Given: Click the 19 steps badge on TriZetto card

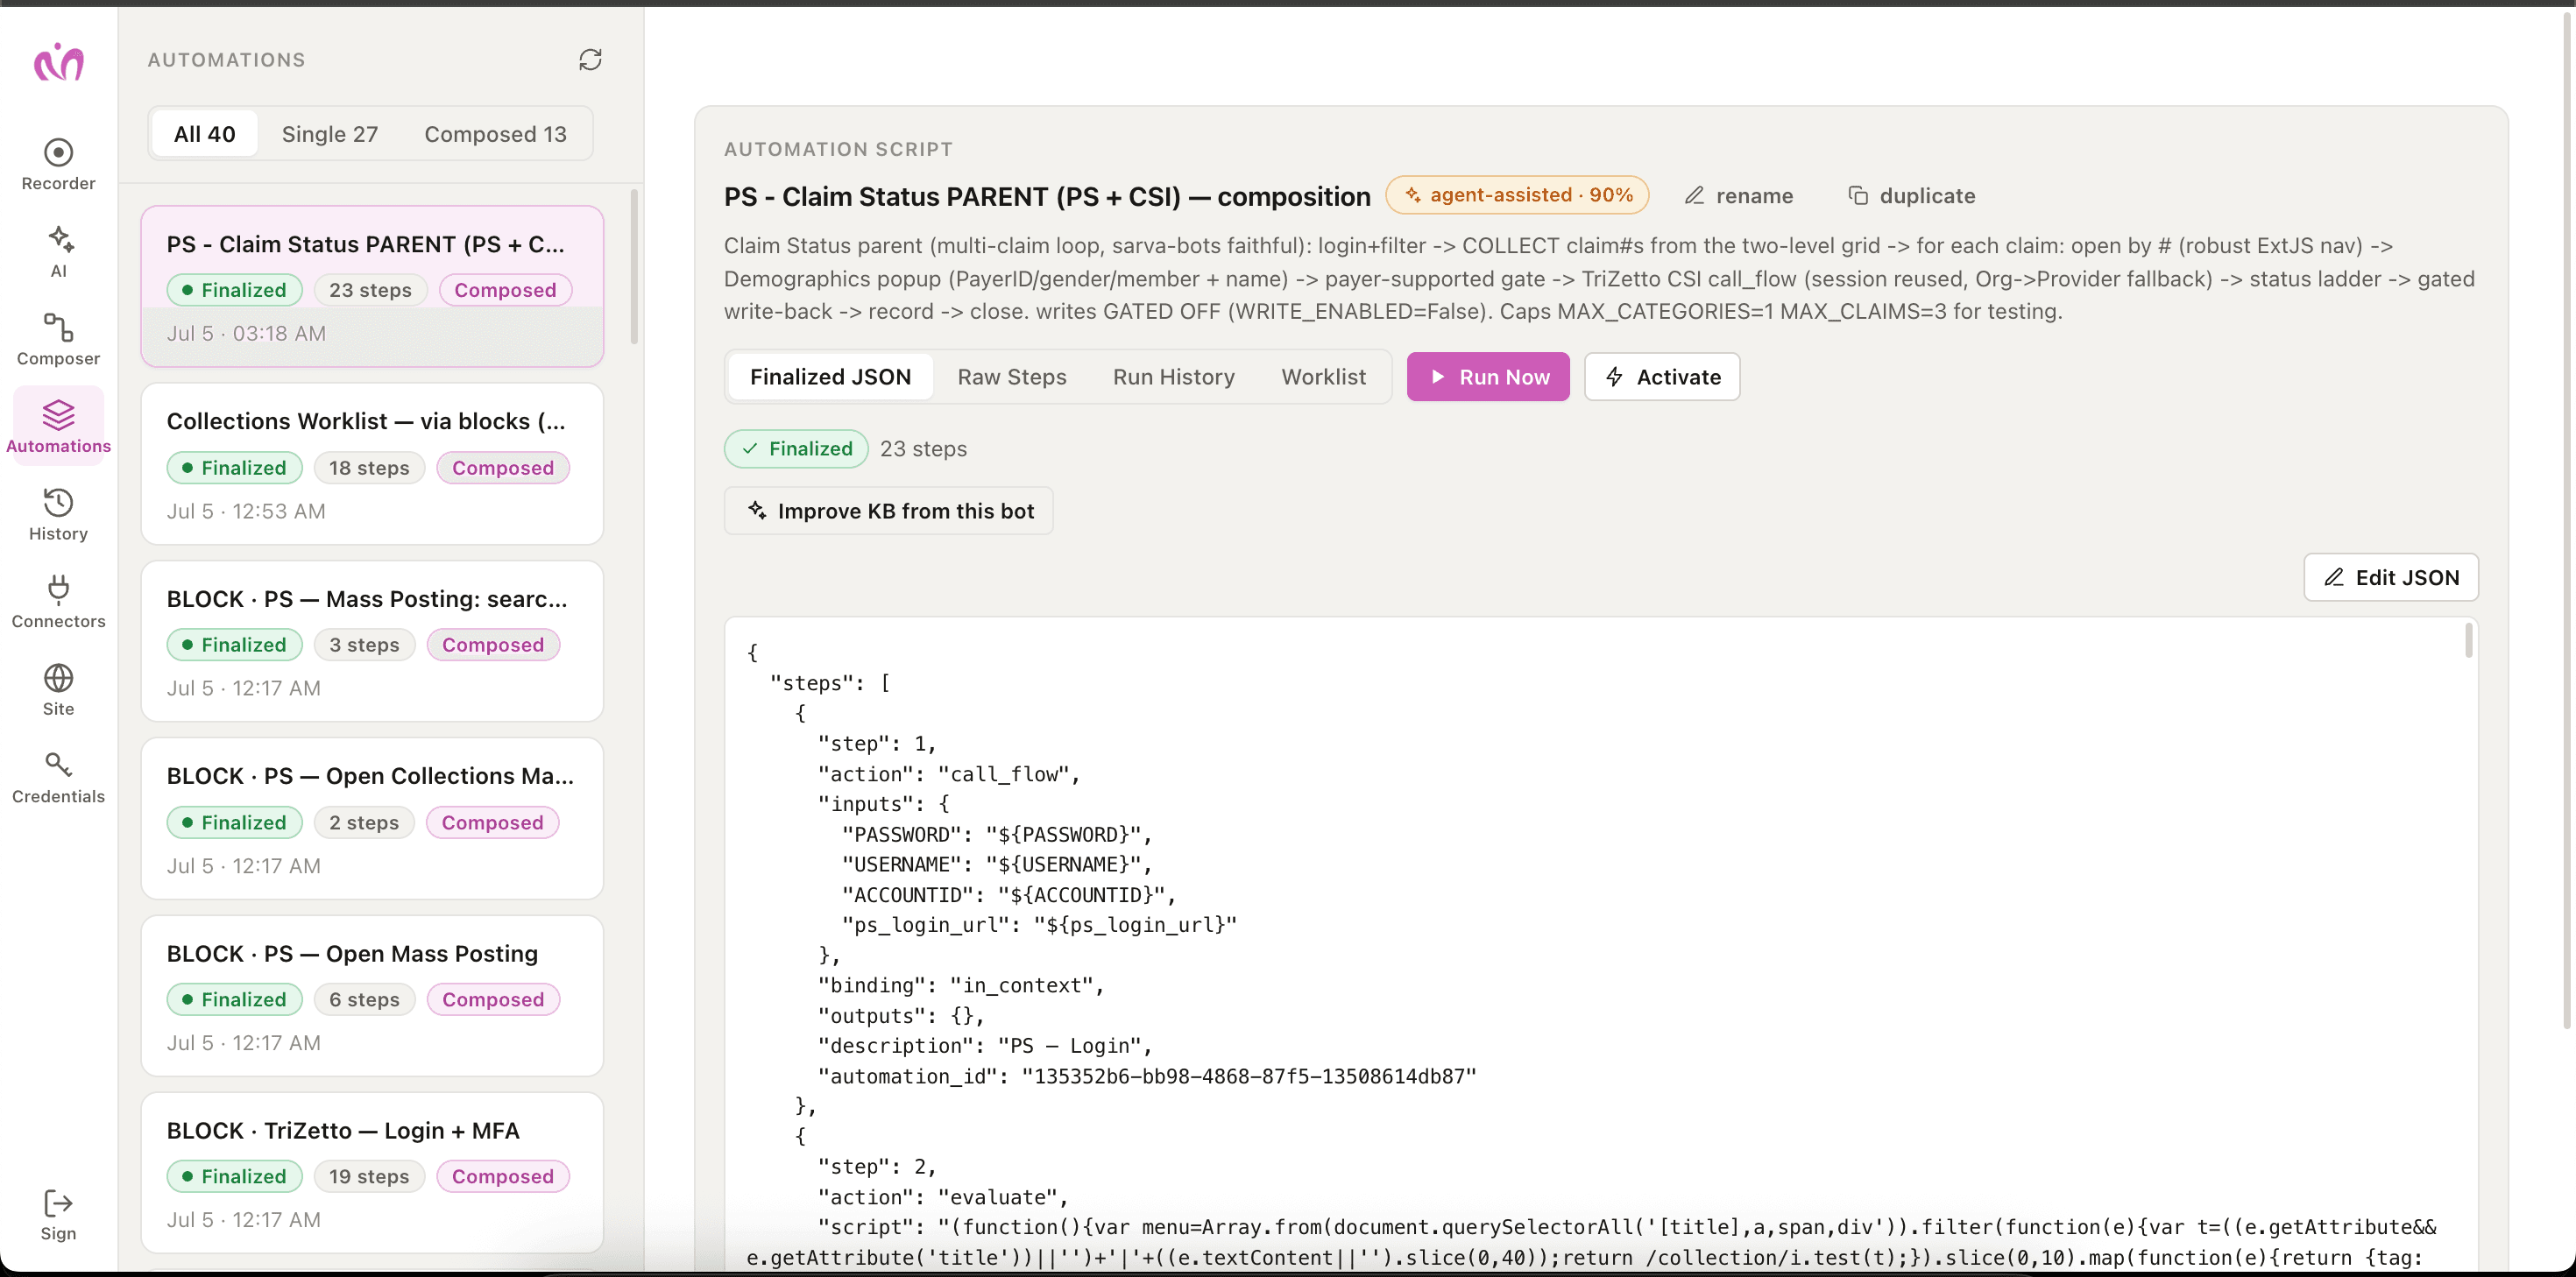Looking at the screenshot, I should [369, 1176].
